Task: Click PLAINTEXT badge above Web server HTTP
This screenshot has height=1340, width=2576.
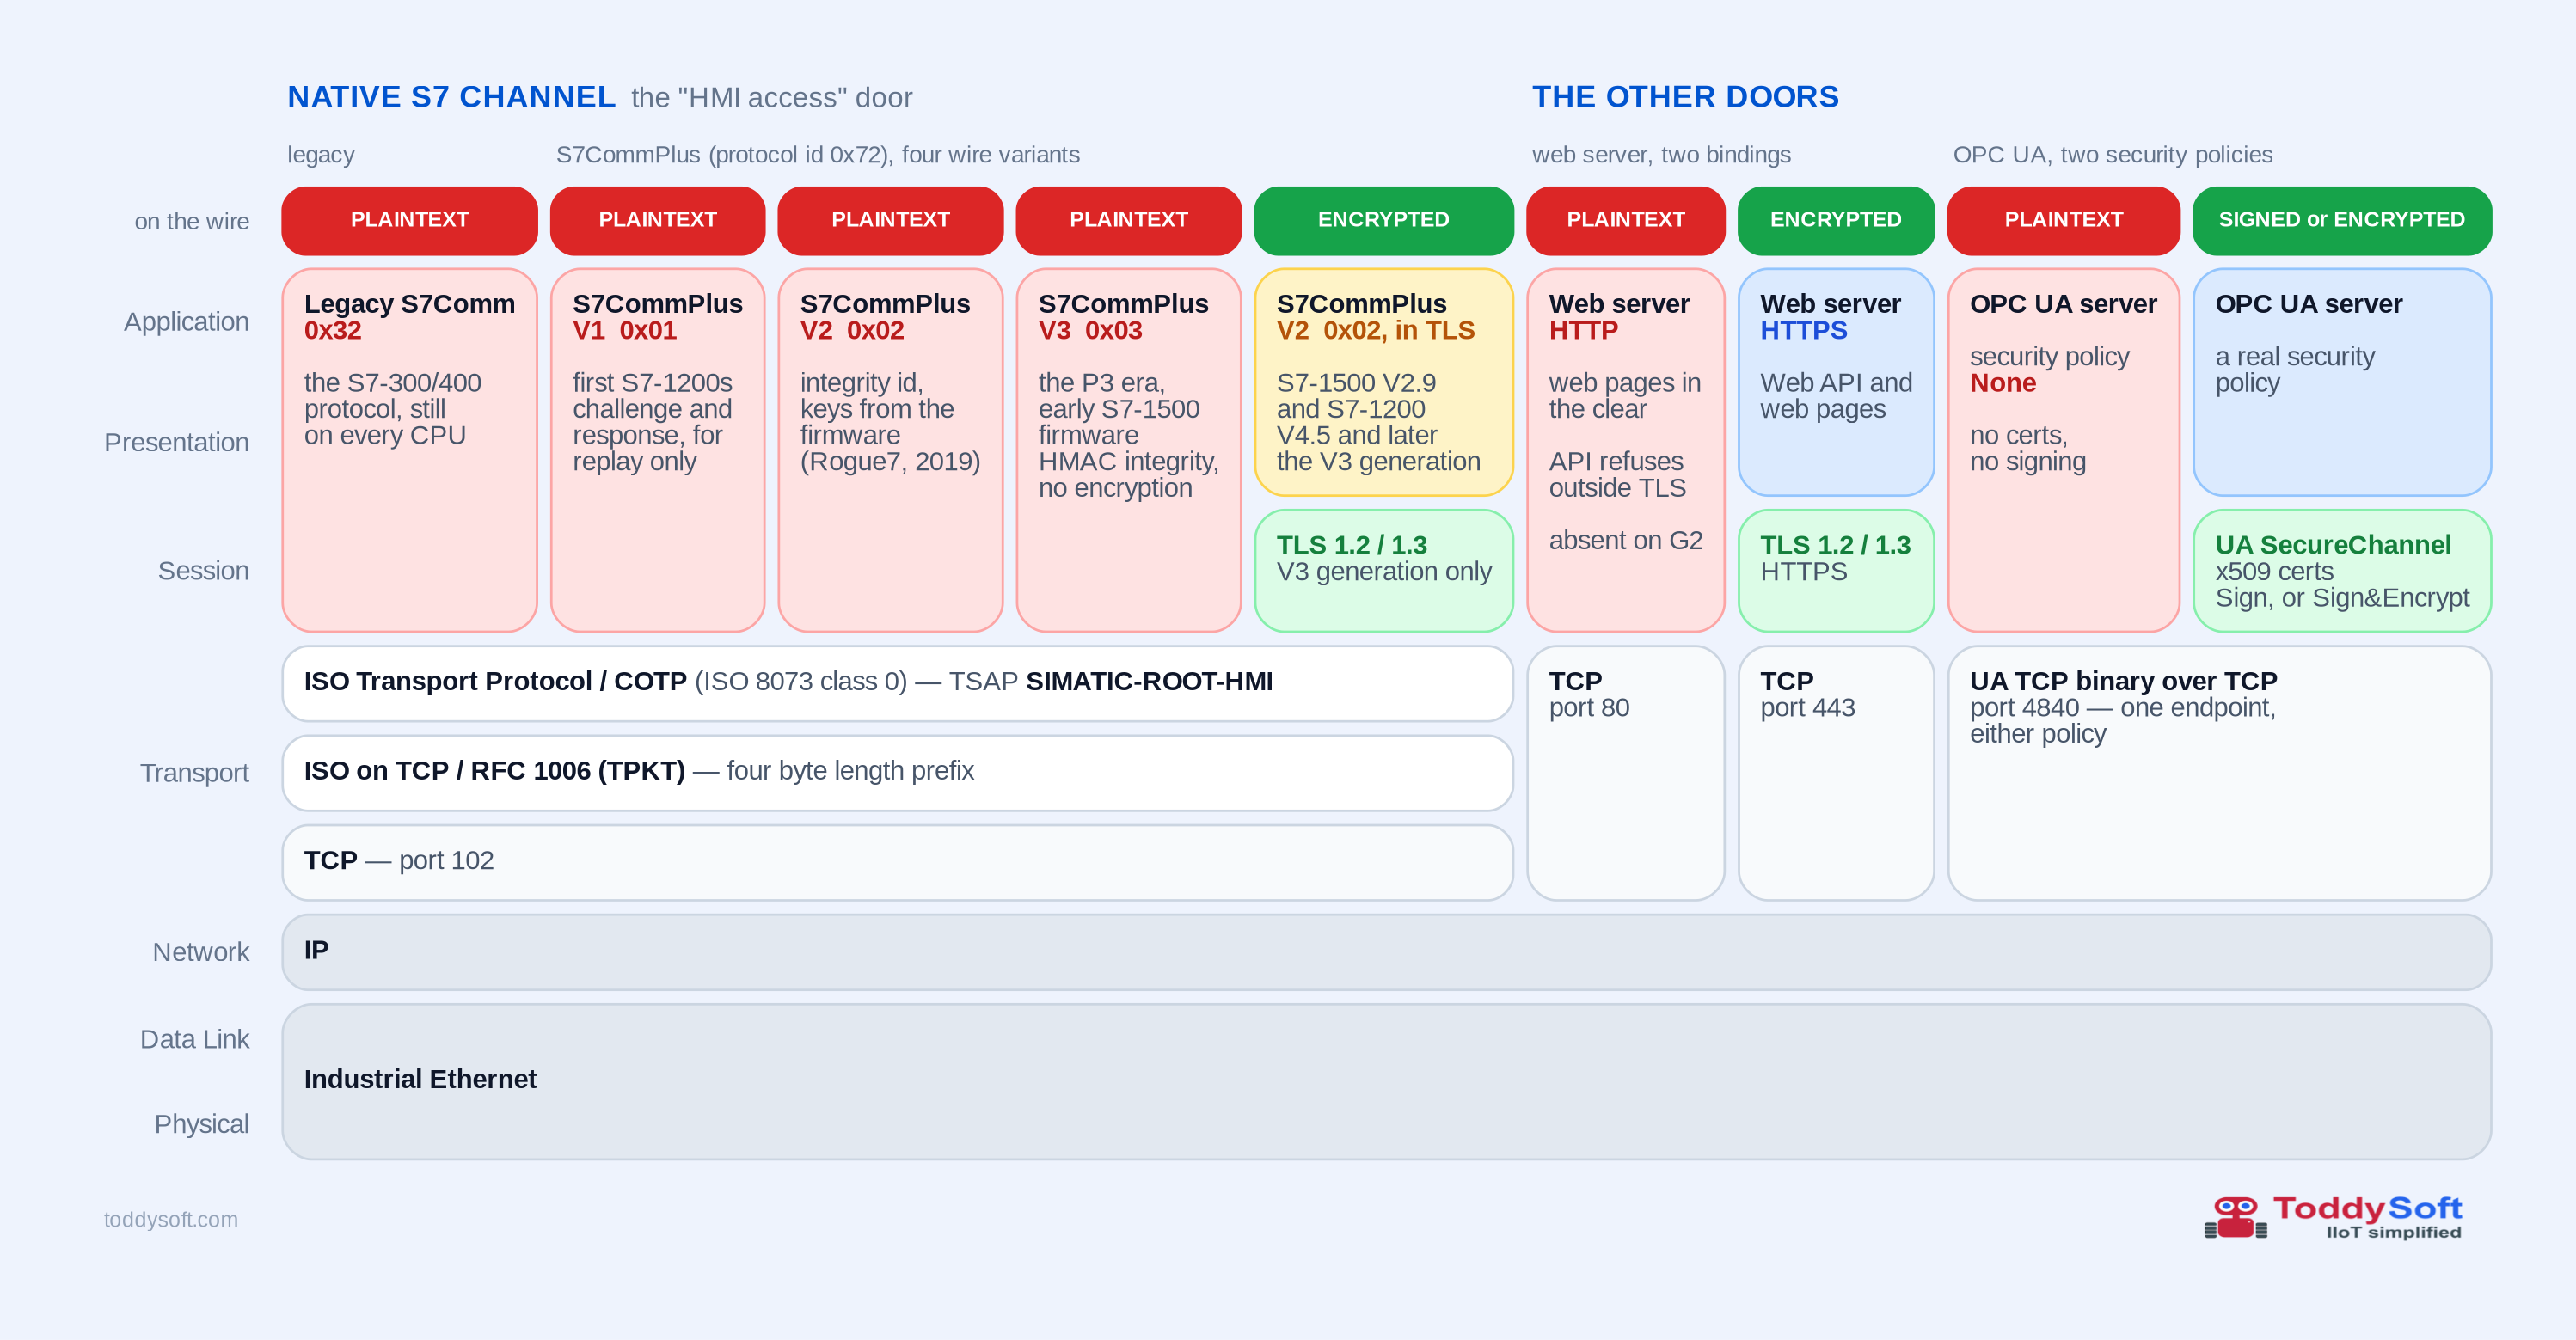Action: [1626, 220]
